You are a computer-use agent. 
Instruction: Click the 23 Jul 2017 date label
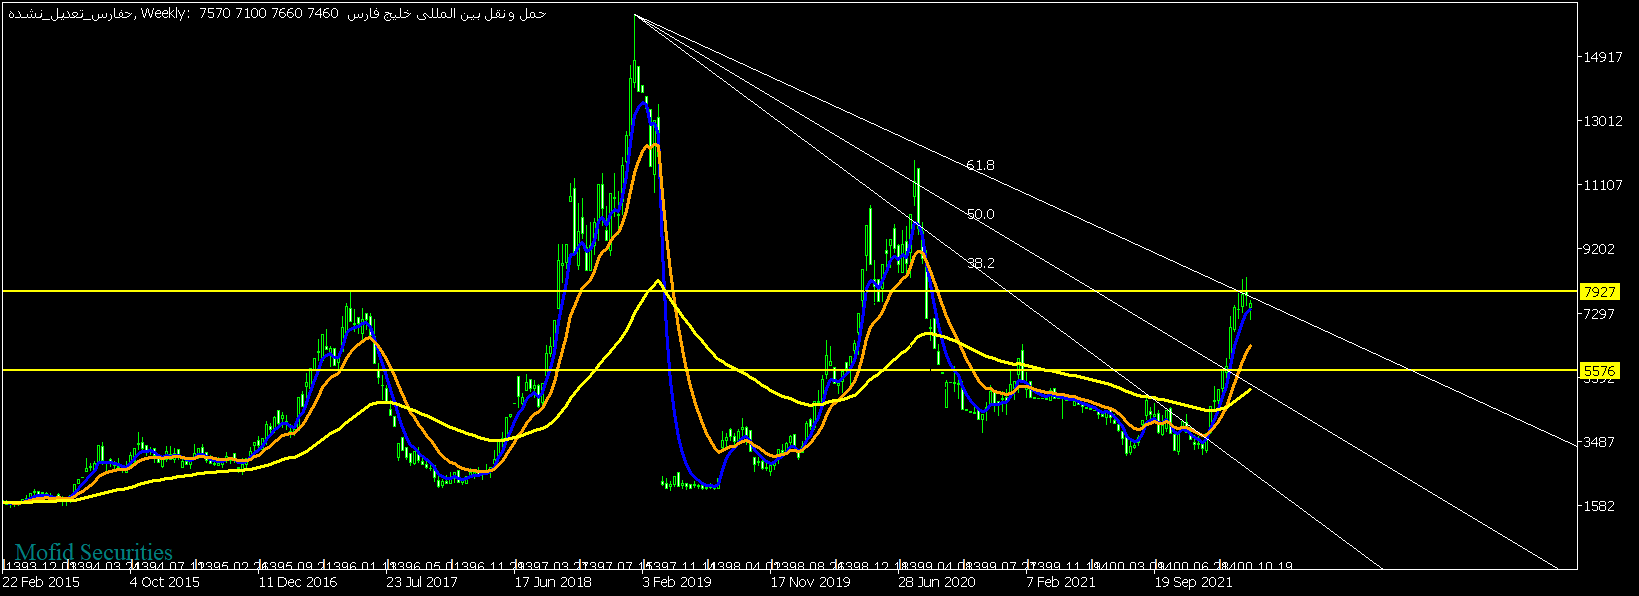coord(422,582)
